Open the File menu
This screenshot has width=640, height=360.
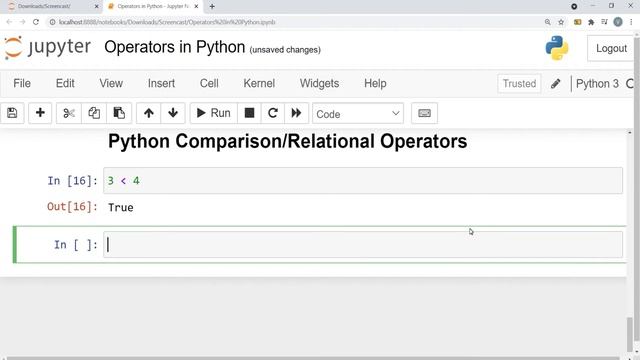click(22, 84)
